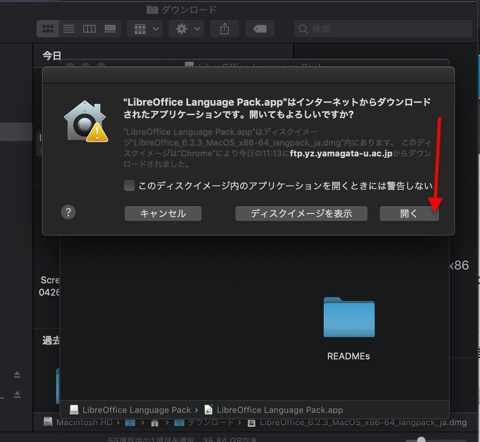The image size is (480, 442).
Task: Check the don't-warn-again disk image checkbox
Action: pos(129,185)
